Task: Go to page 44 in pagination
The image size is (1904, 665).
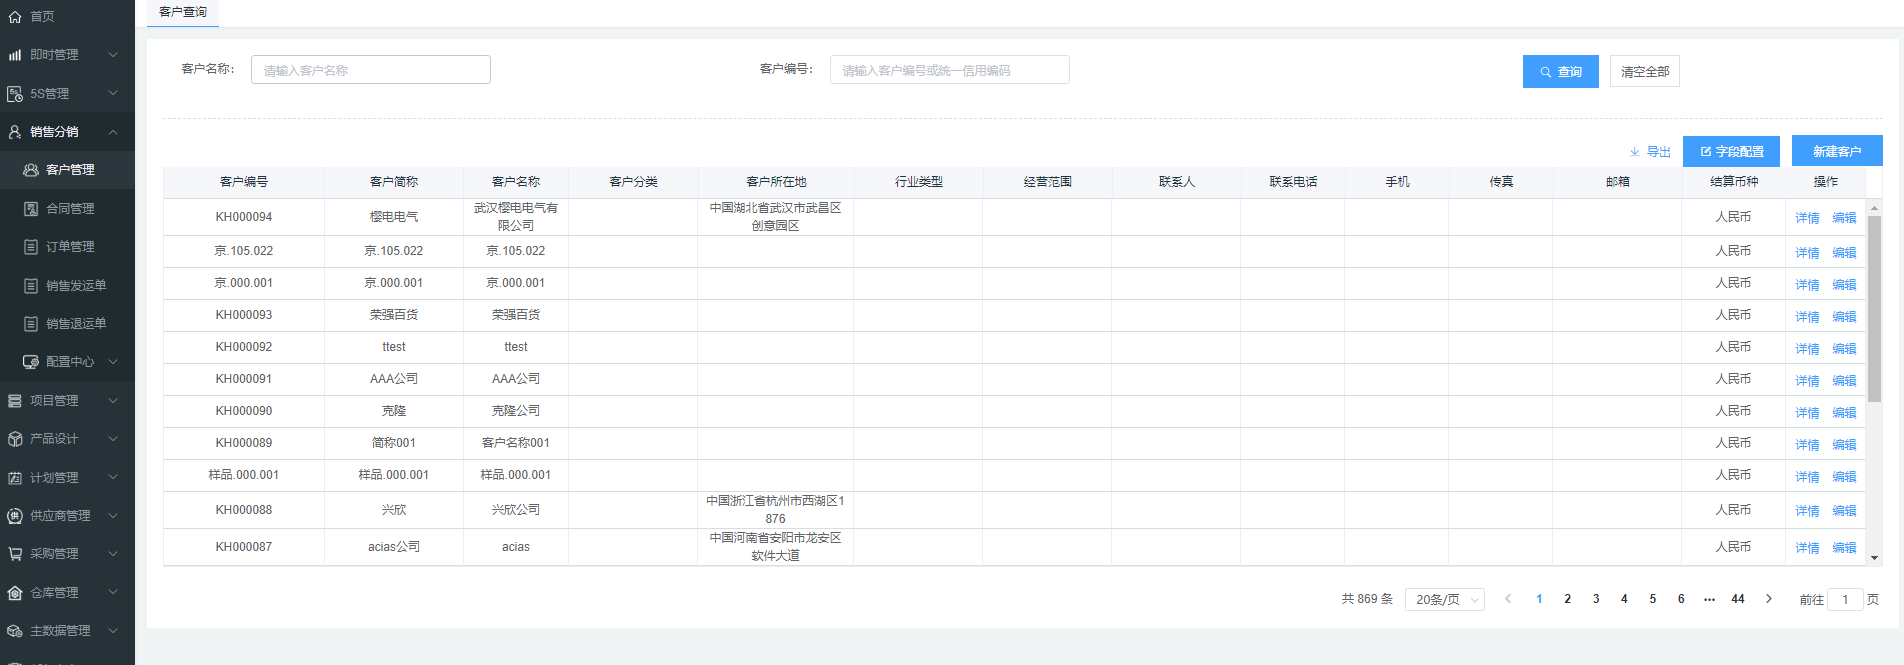Action: pos(1737,599)
